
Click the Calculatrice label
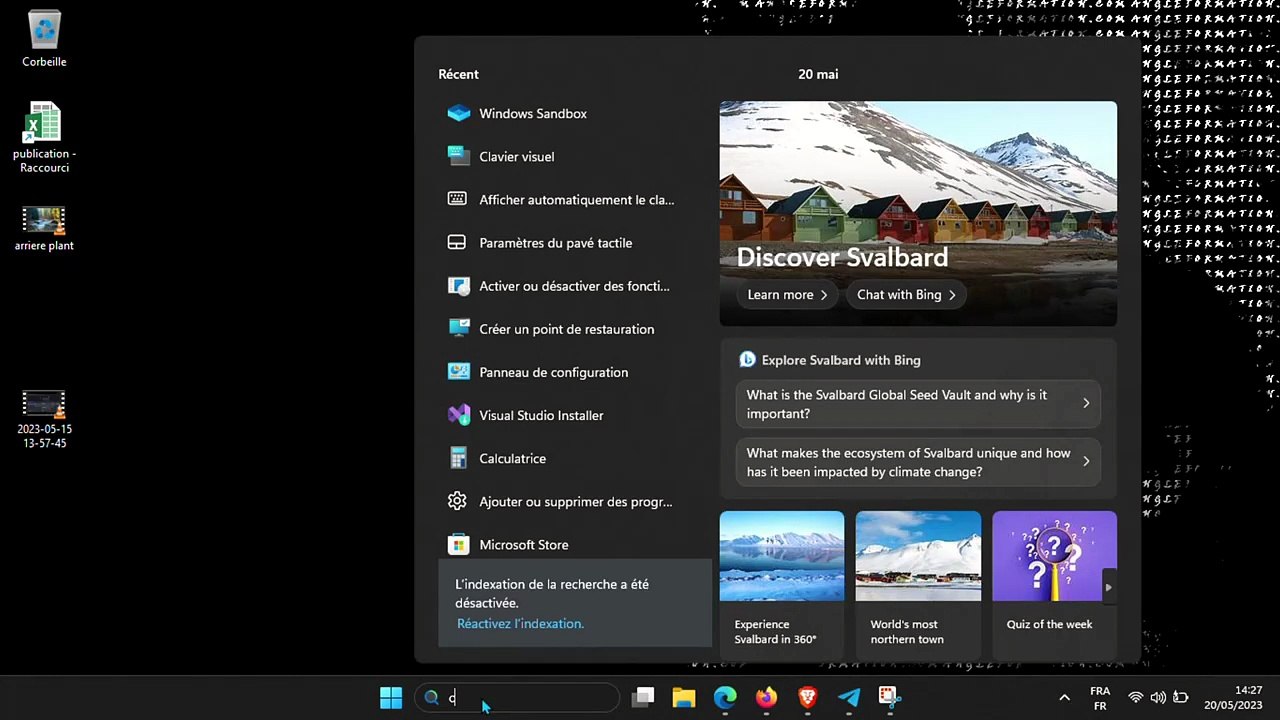pos(512,459)
